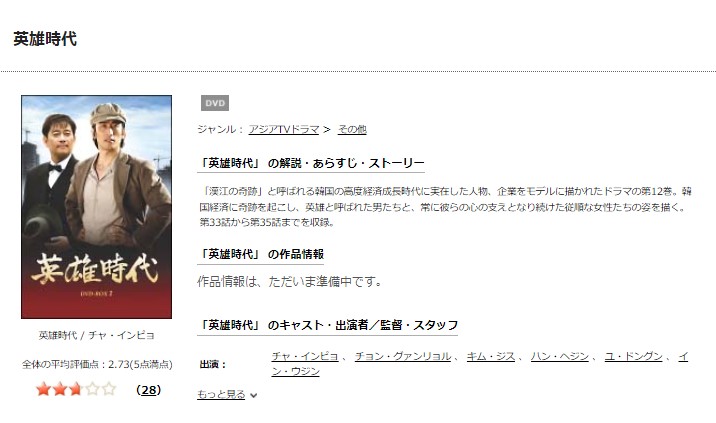Click the second orange rating star
This screenshot has width=716, height=423.
(60, 389)
